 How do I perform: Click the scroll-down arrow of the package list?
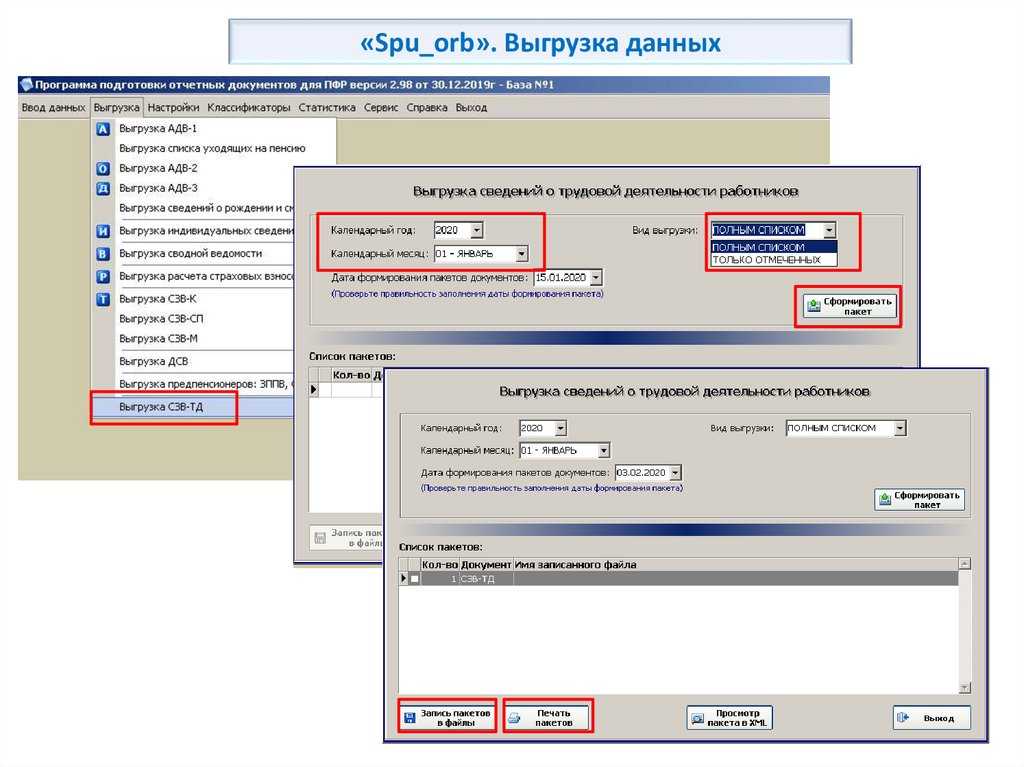964,688
